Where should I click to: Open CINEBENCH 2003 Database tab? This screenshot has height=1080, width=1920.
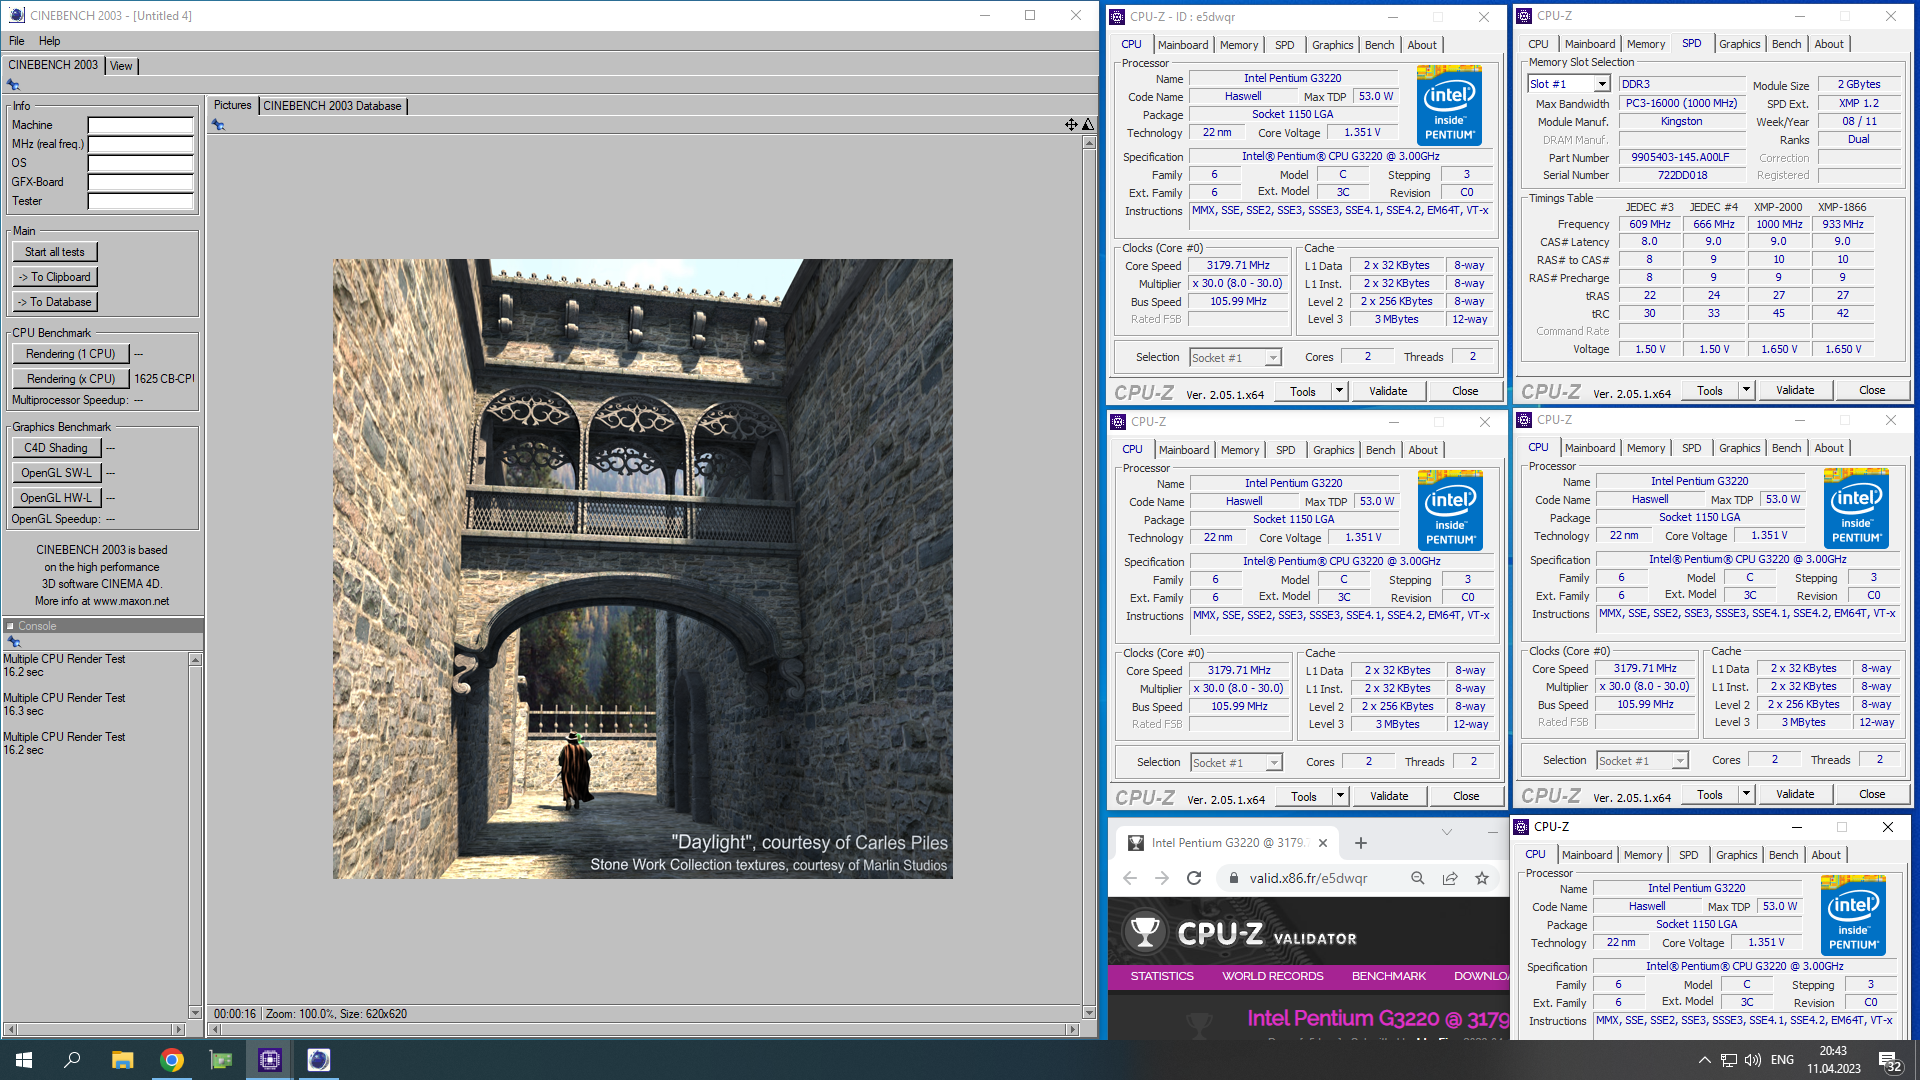point(332,106)
